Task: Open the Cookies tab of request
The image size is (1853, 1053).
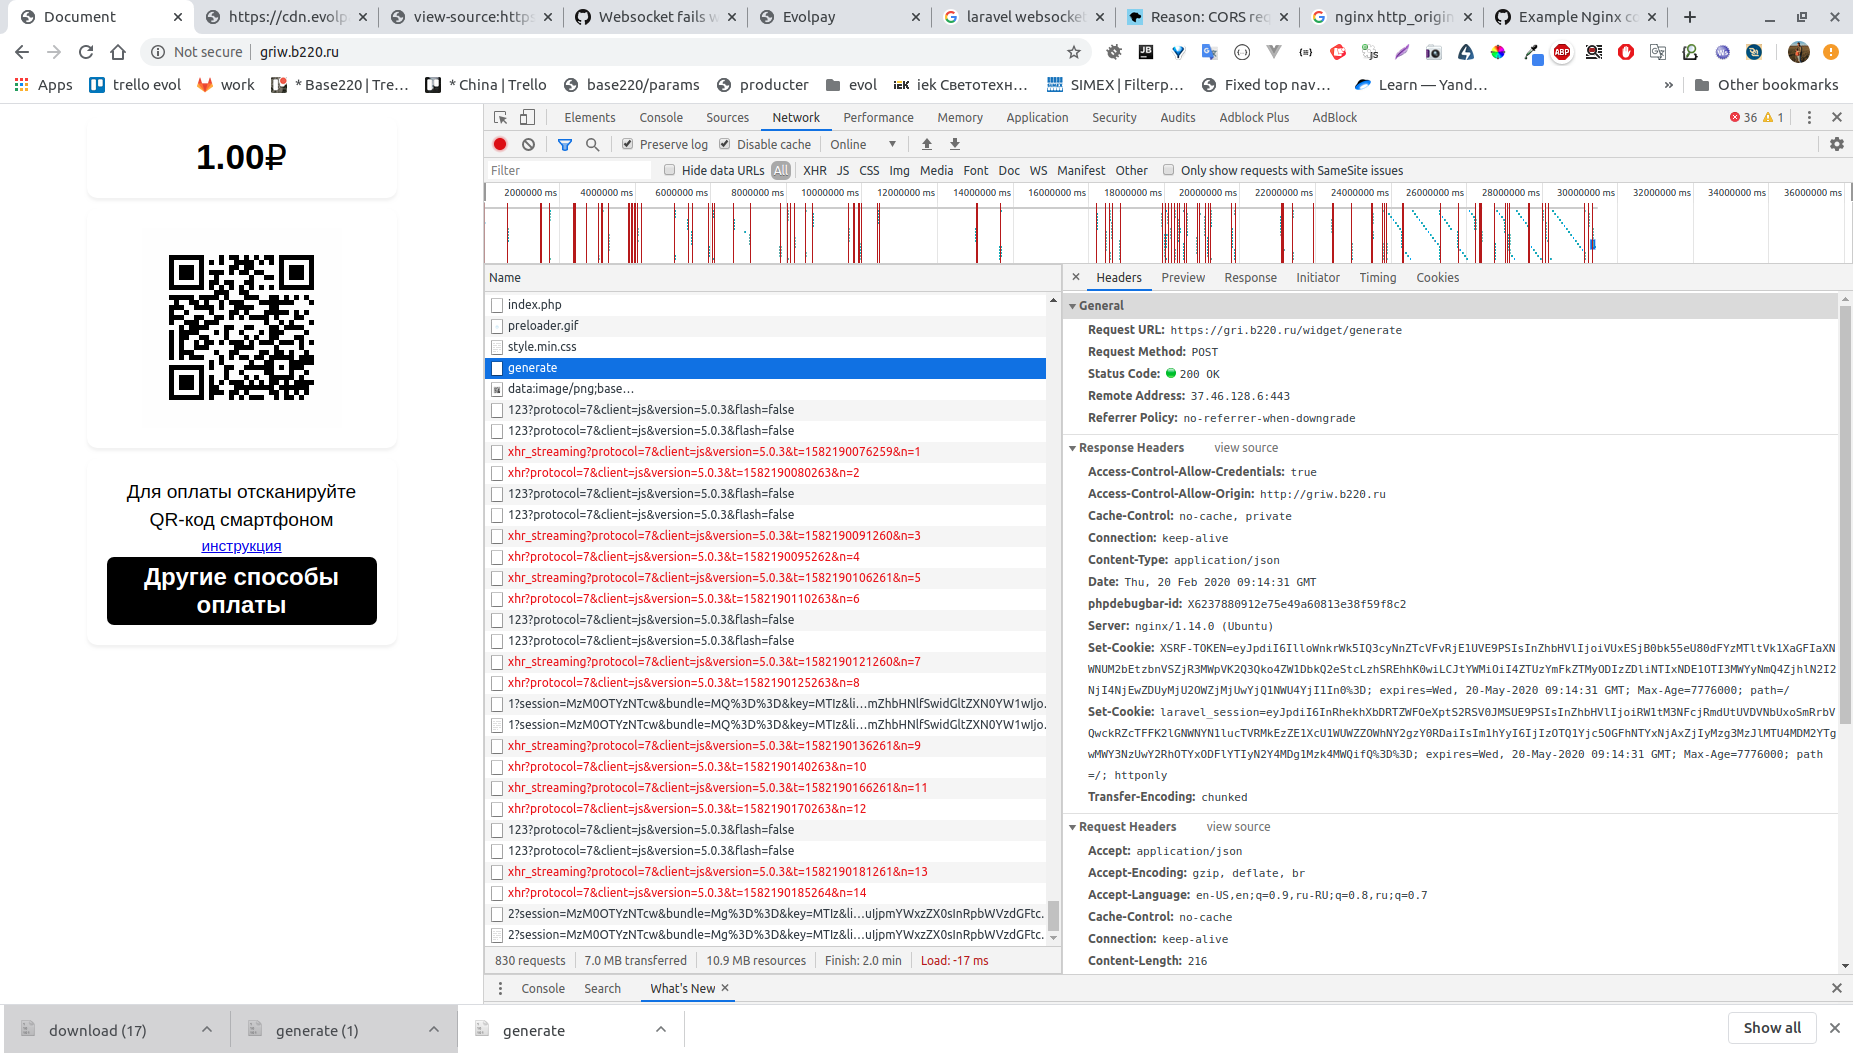Action: 1437,277
